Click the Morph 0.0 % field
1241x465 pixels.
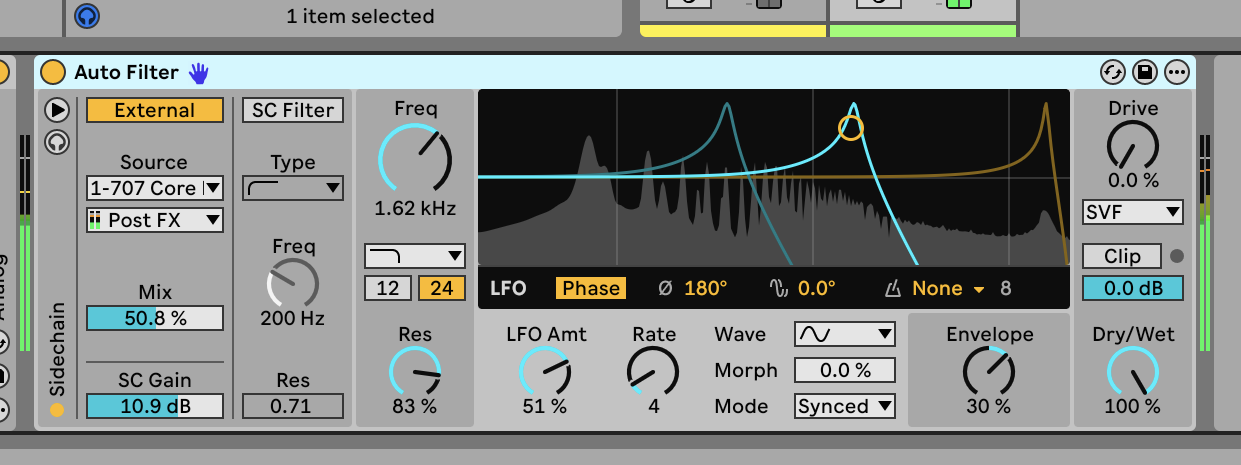(x=845, y=370)
